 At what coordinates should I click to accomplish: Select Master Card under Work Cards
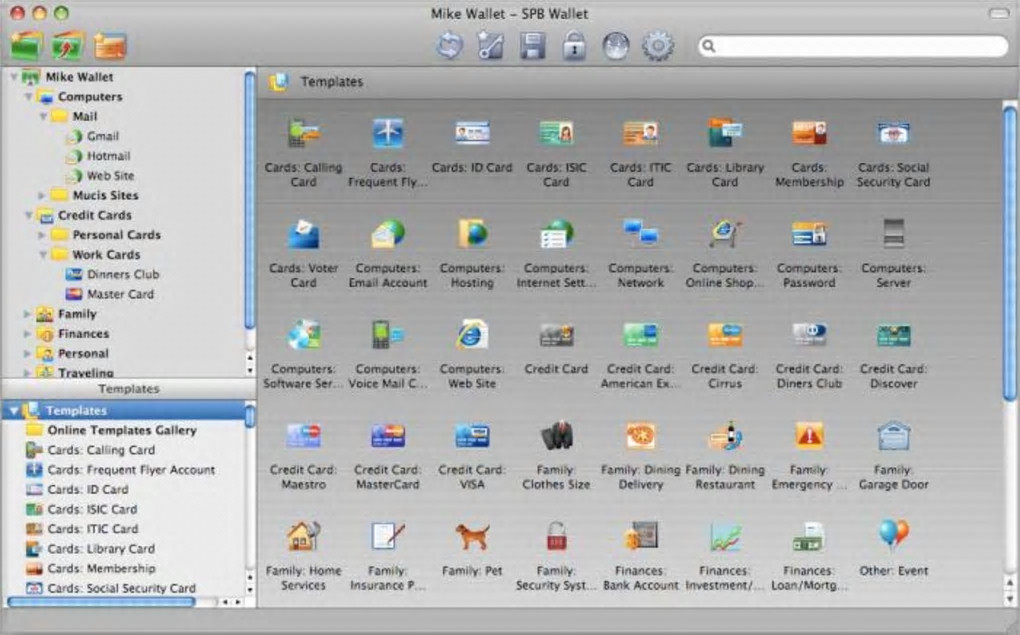pyautogui.click(x=120, y=294)
